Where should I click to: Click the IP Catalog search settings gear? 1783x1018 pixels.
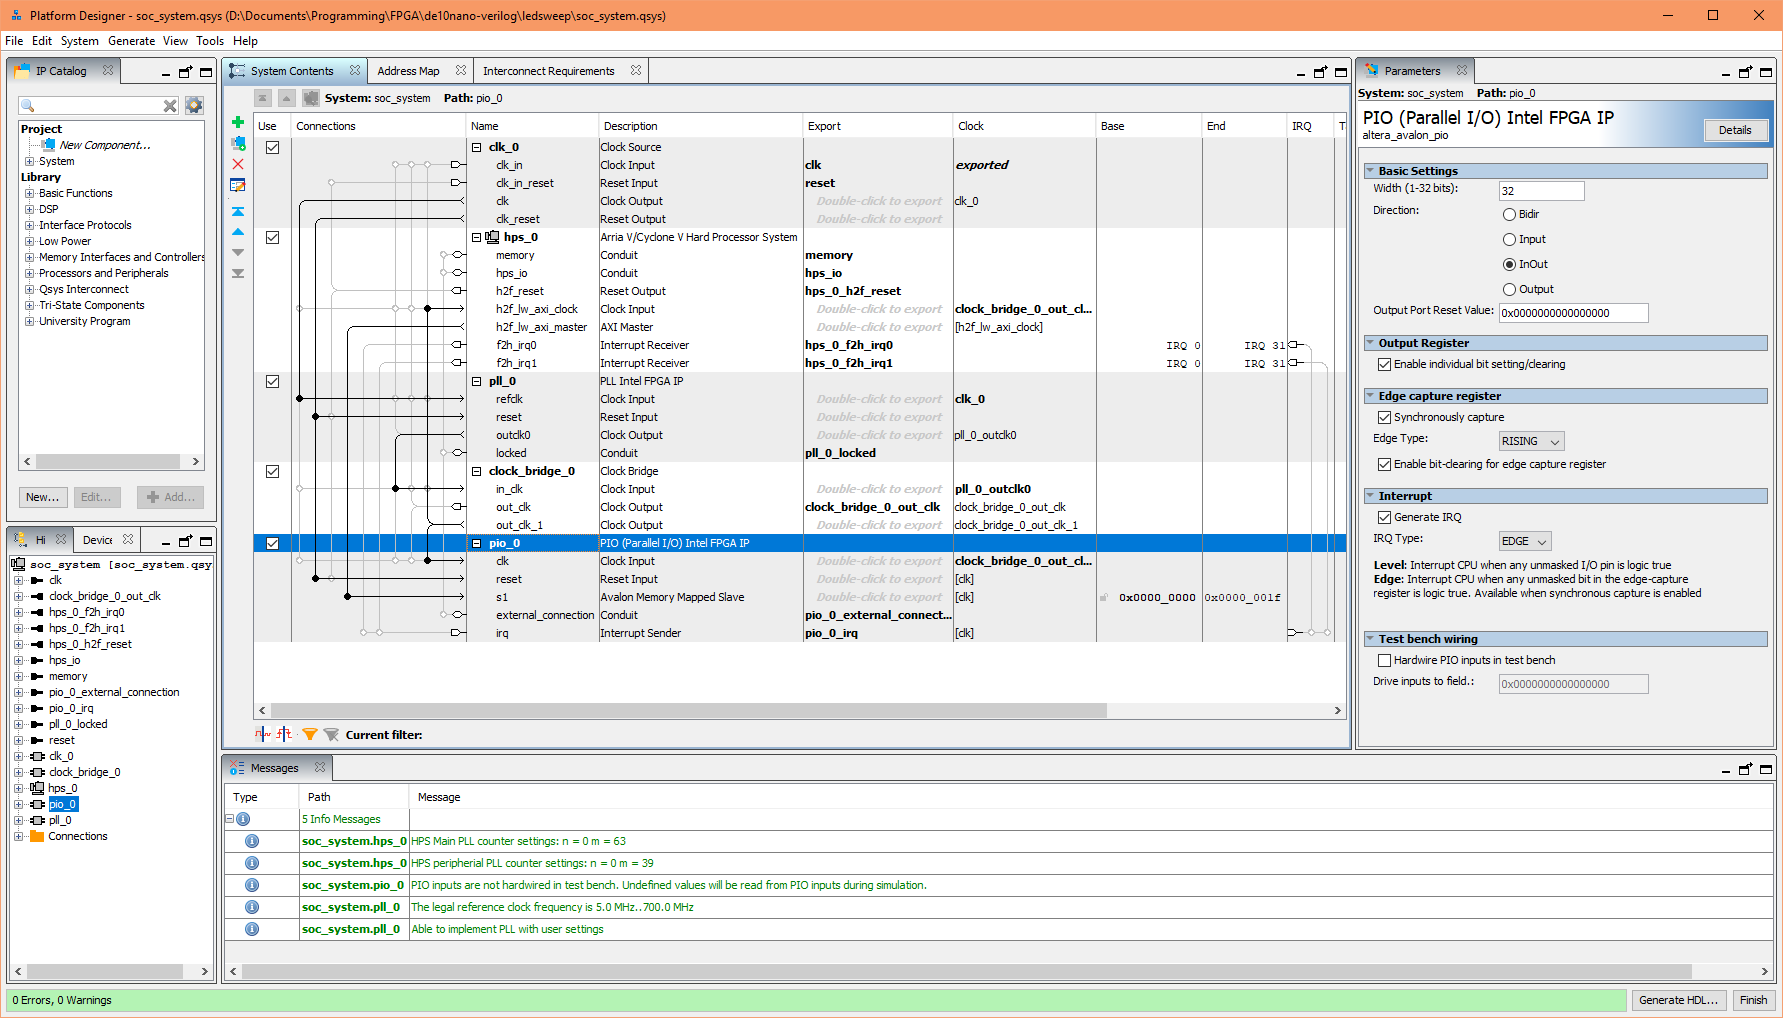pos(194,105)
